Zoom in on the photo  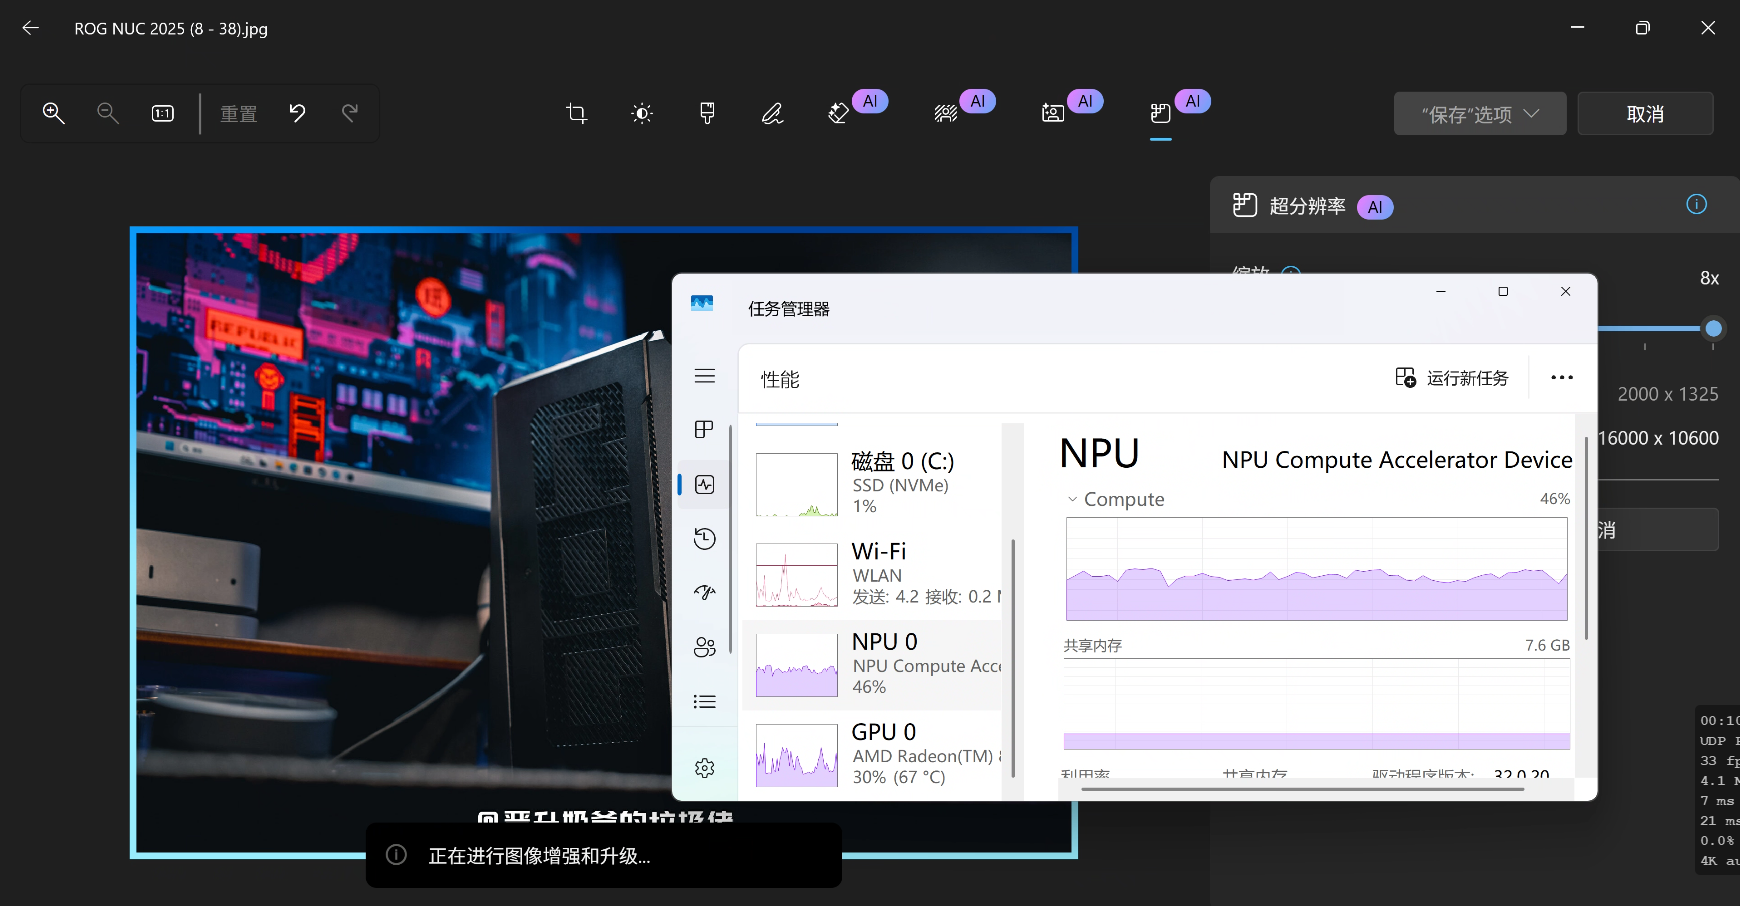54,113
